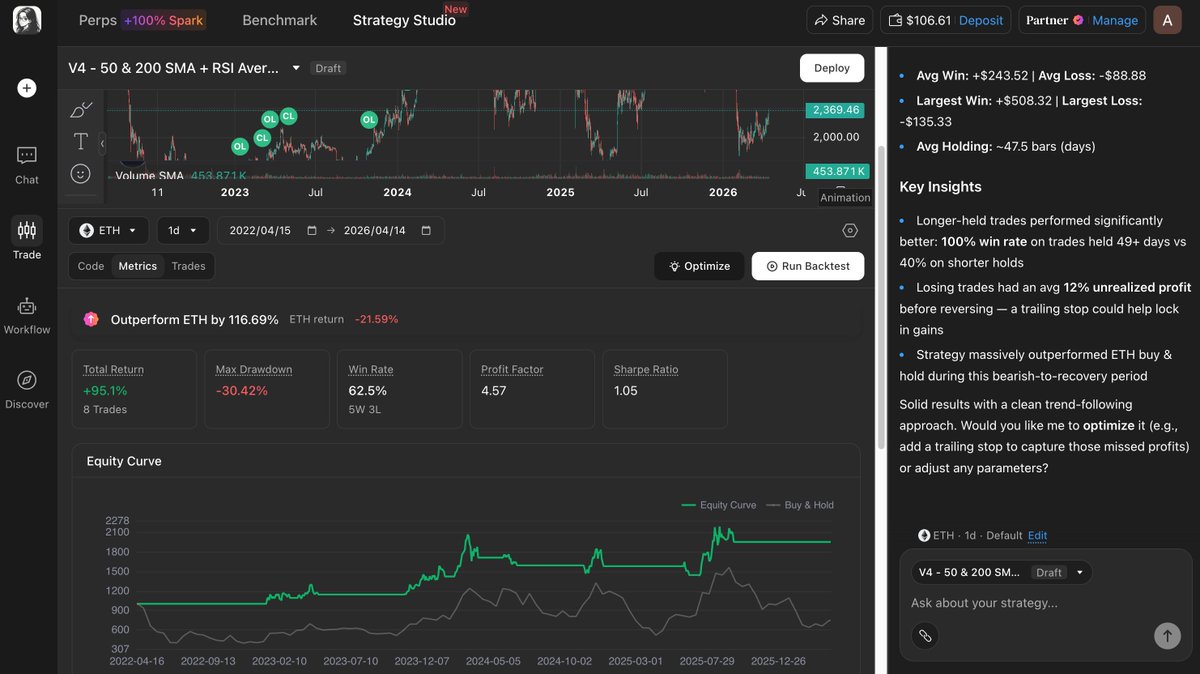Click the plus icon in left sidebar
Viewport: 1200px width, 674px height.
point(27,88)
